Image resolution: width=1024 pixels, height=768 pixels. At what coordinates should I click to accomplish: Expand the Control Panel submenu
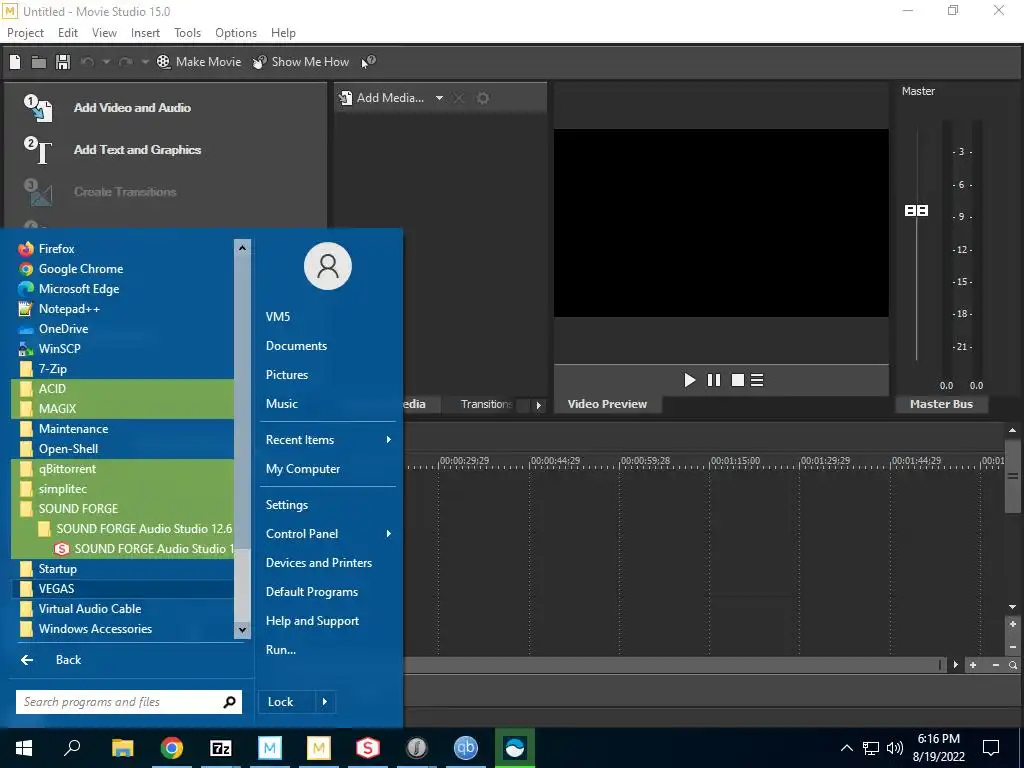pyautogui.click(x=328, y=534)
